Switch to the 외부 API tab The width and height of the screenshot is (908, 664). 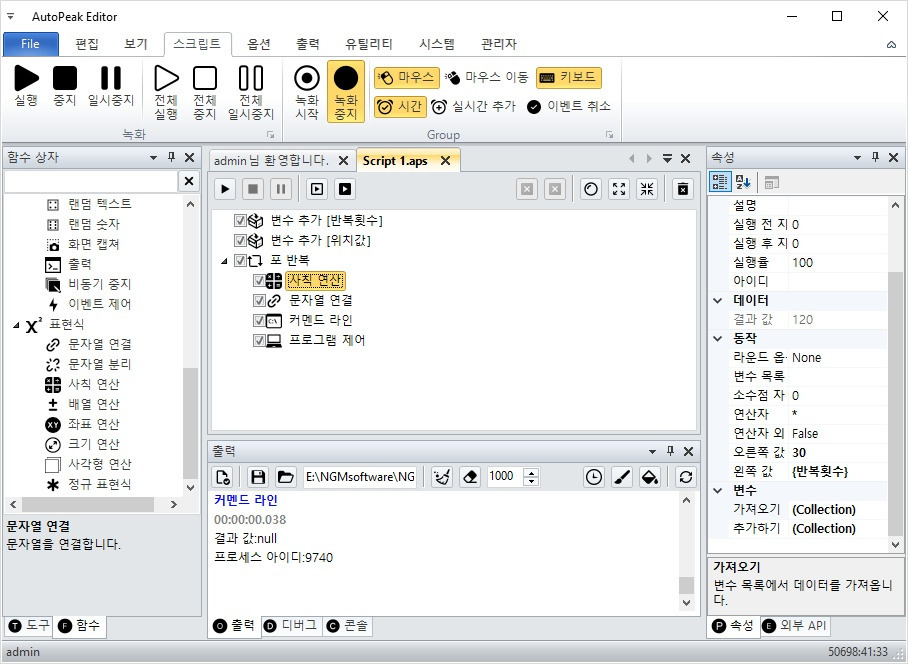tap(794, 625)
